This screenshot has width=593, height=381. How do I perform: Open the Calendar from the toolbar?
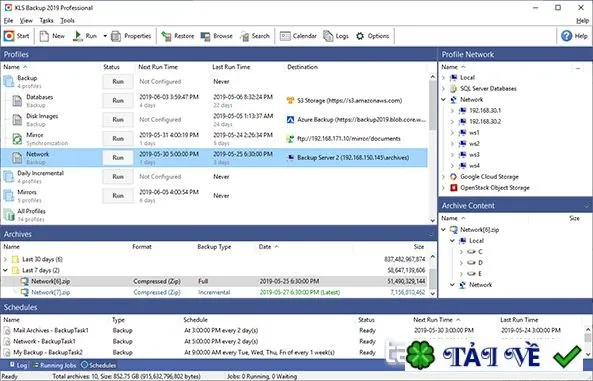(298, 36)
